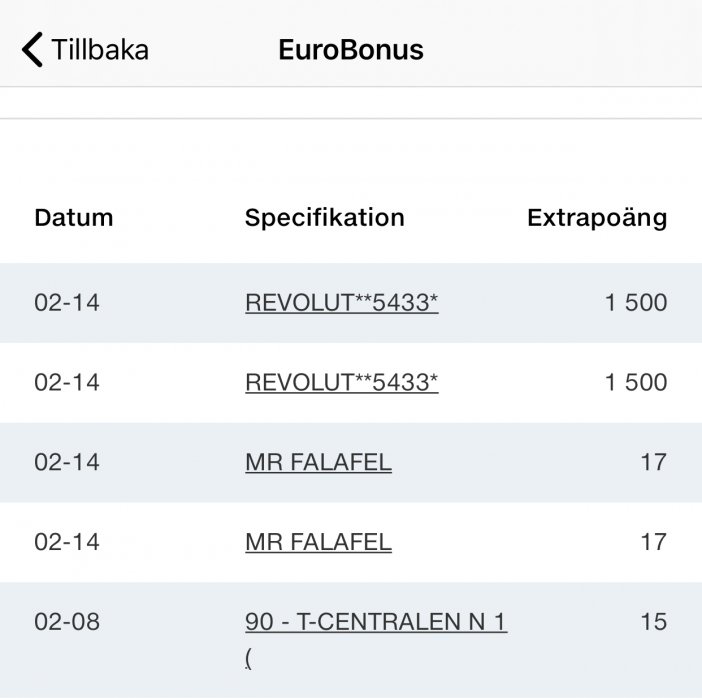
Task: Tap the back chevron arrow icon
Action: click(x=33, y=49)
